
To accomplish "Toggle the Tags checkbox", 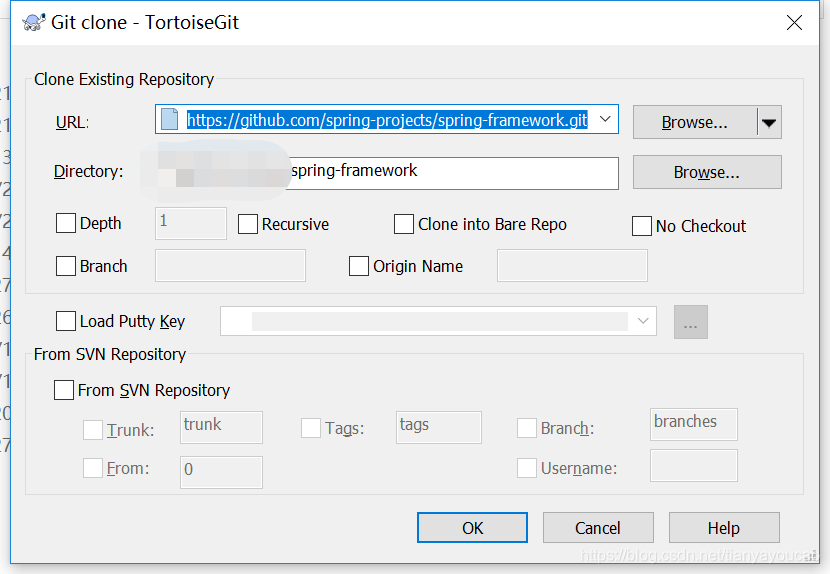I will pyautogui.click(x=311, y=428).
